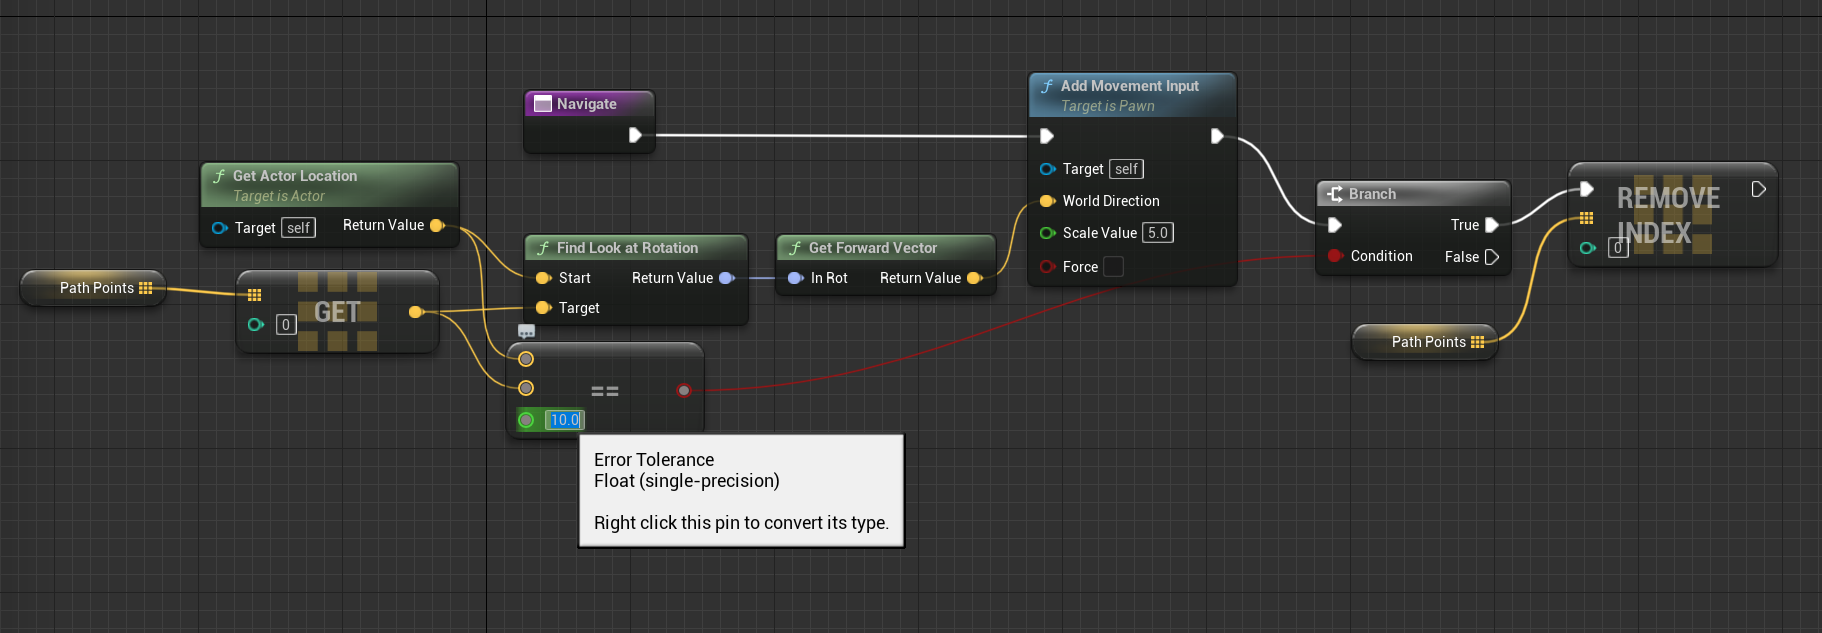The image size is (1822, 633).
Task: Select the Navigate event node title
Action: point(589,104)
